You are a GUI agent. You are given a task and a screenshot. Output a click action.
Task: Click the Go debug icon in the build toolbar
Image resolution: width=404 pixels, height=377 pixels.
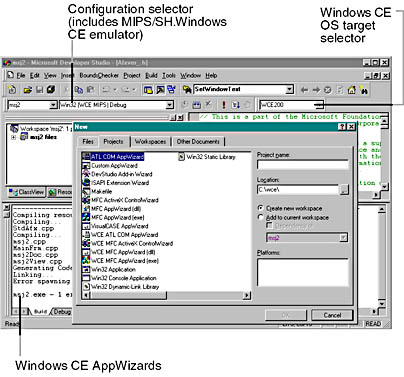pos(235,105)
